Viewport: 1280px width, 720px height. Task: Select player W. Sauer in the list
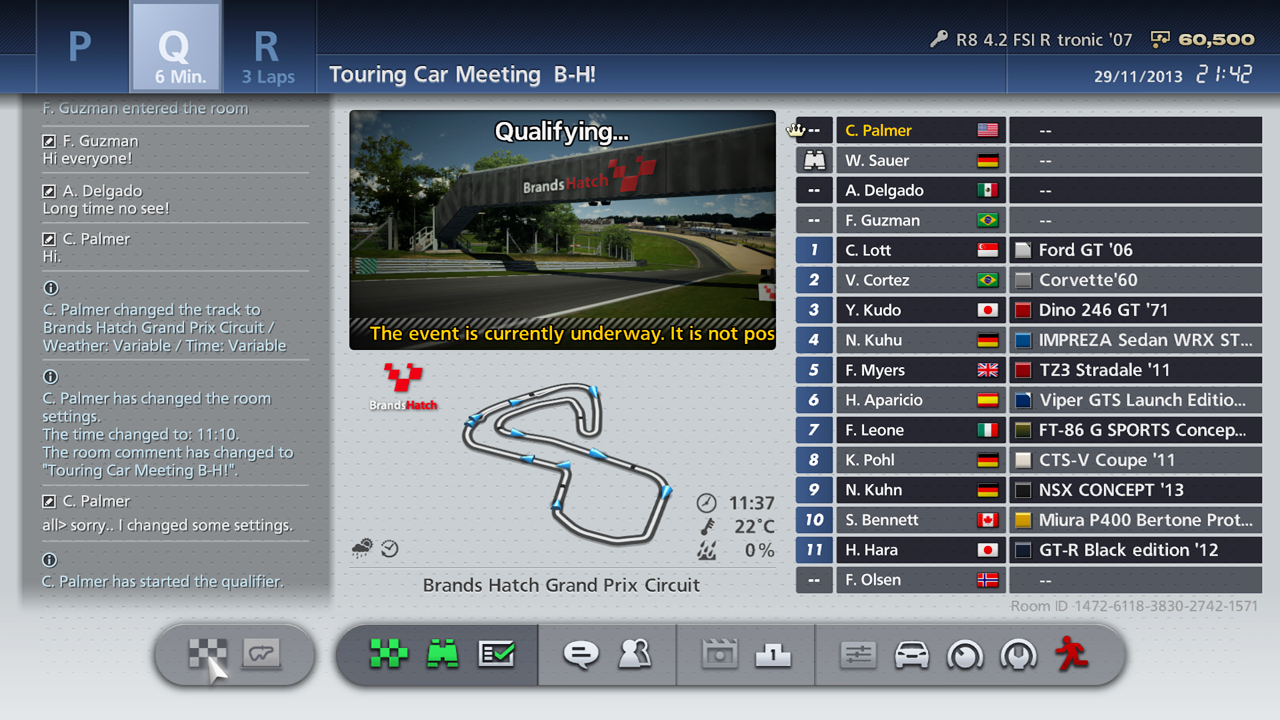point(920,160)
